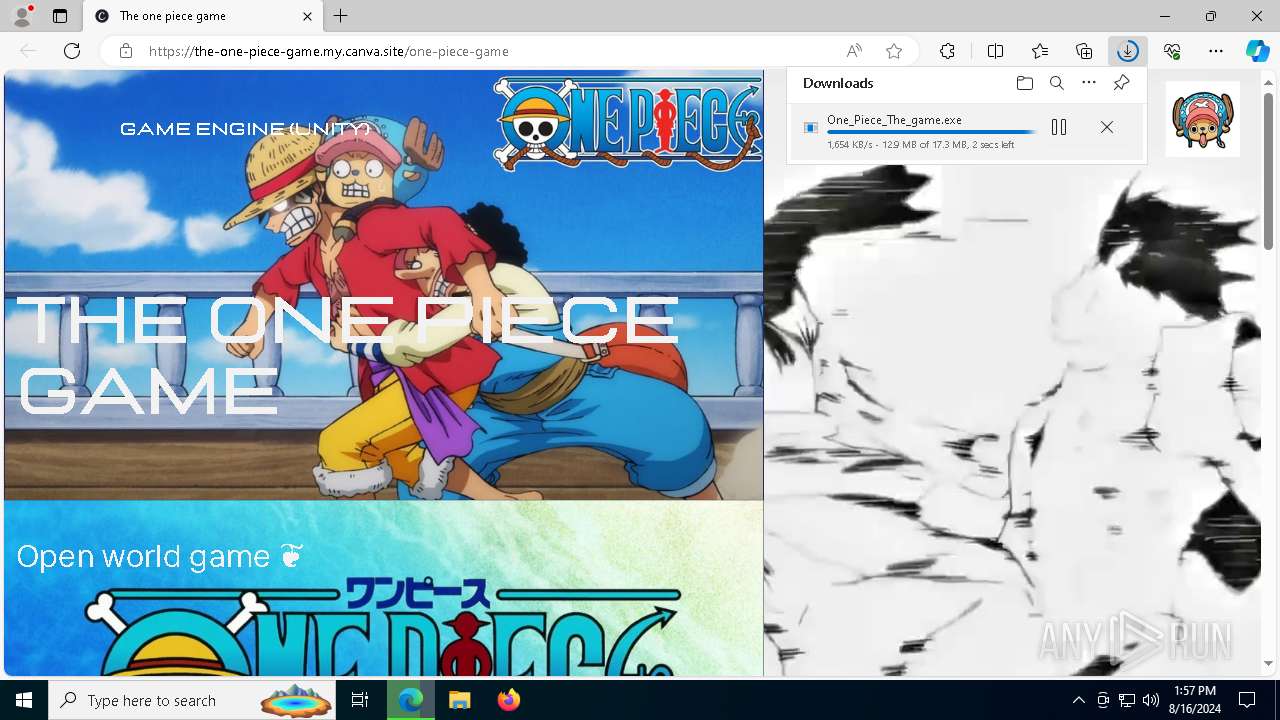Click the address bar URL

click(x=329, y=51)
